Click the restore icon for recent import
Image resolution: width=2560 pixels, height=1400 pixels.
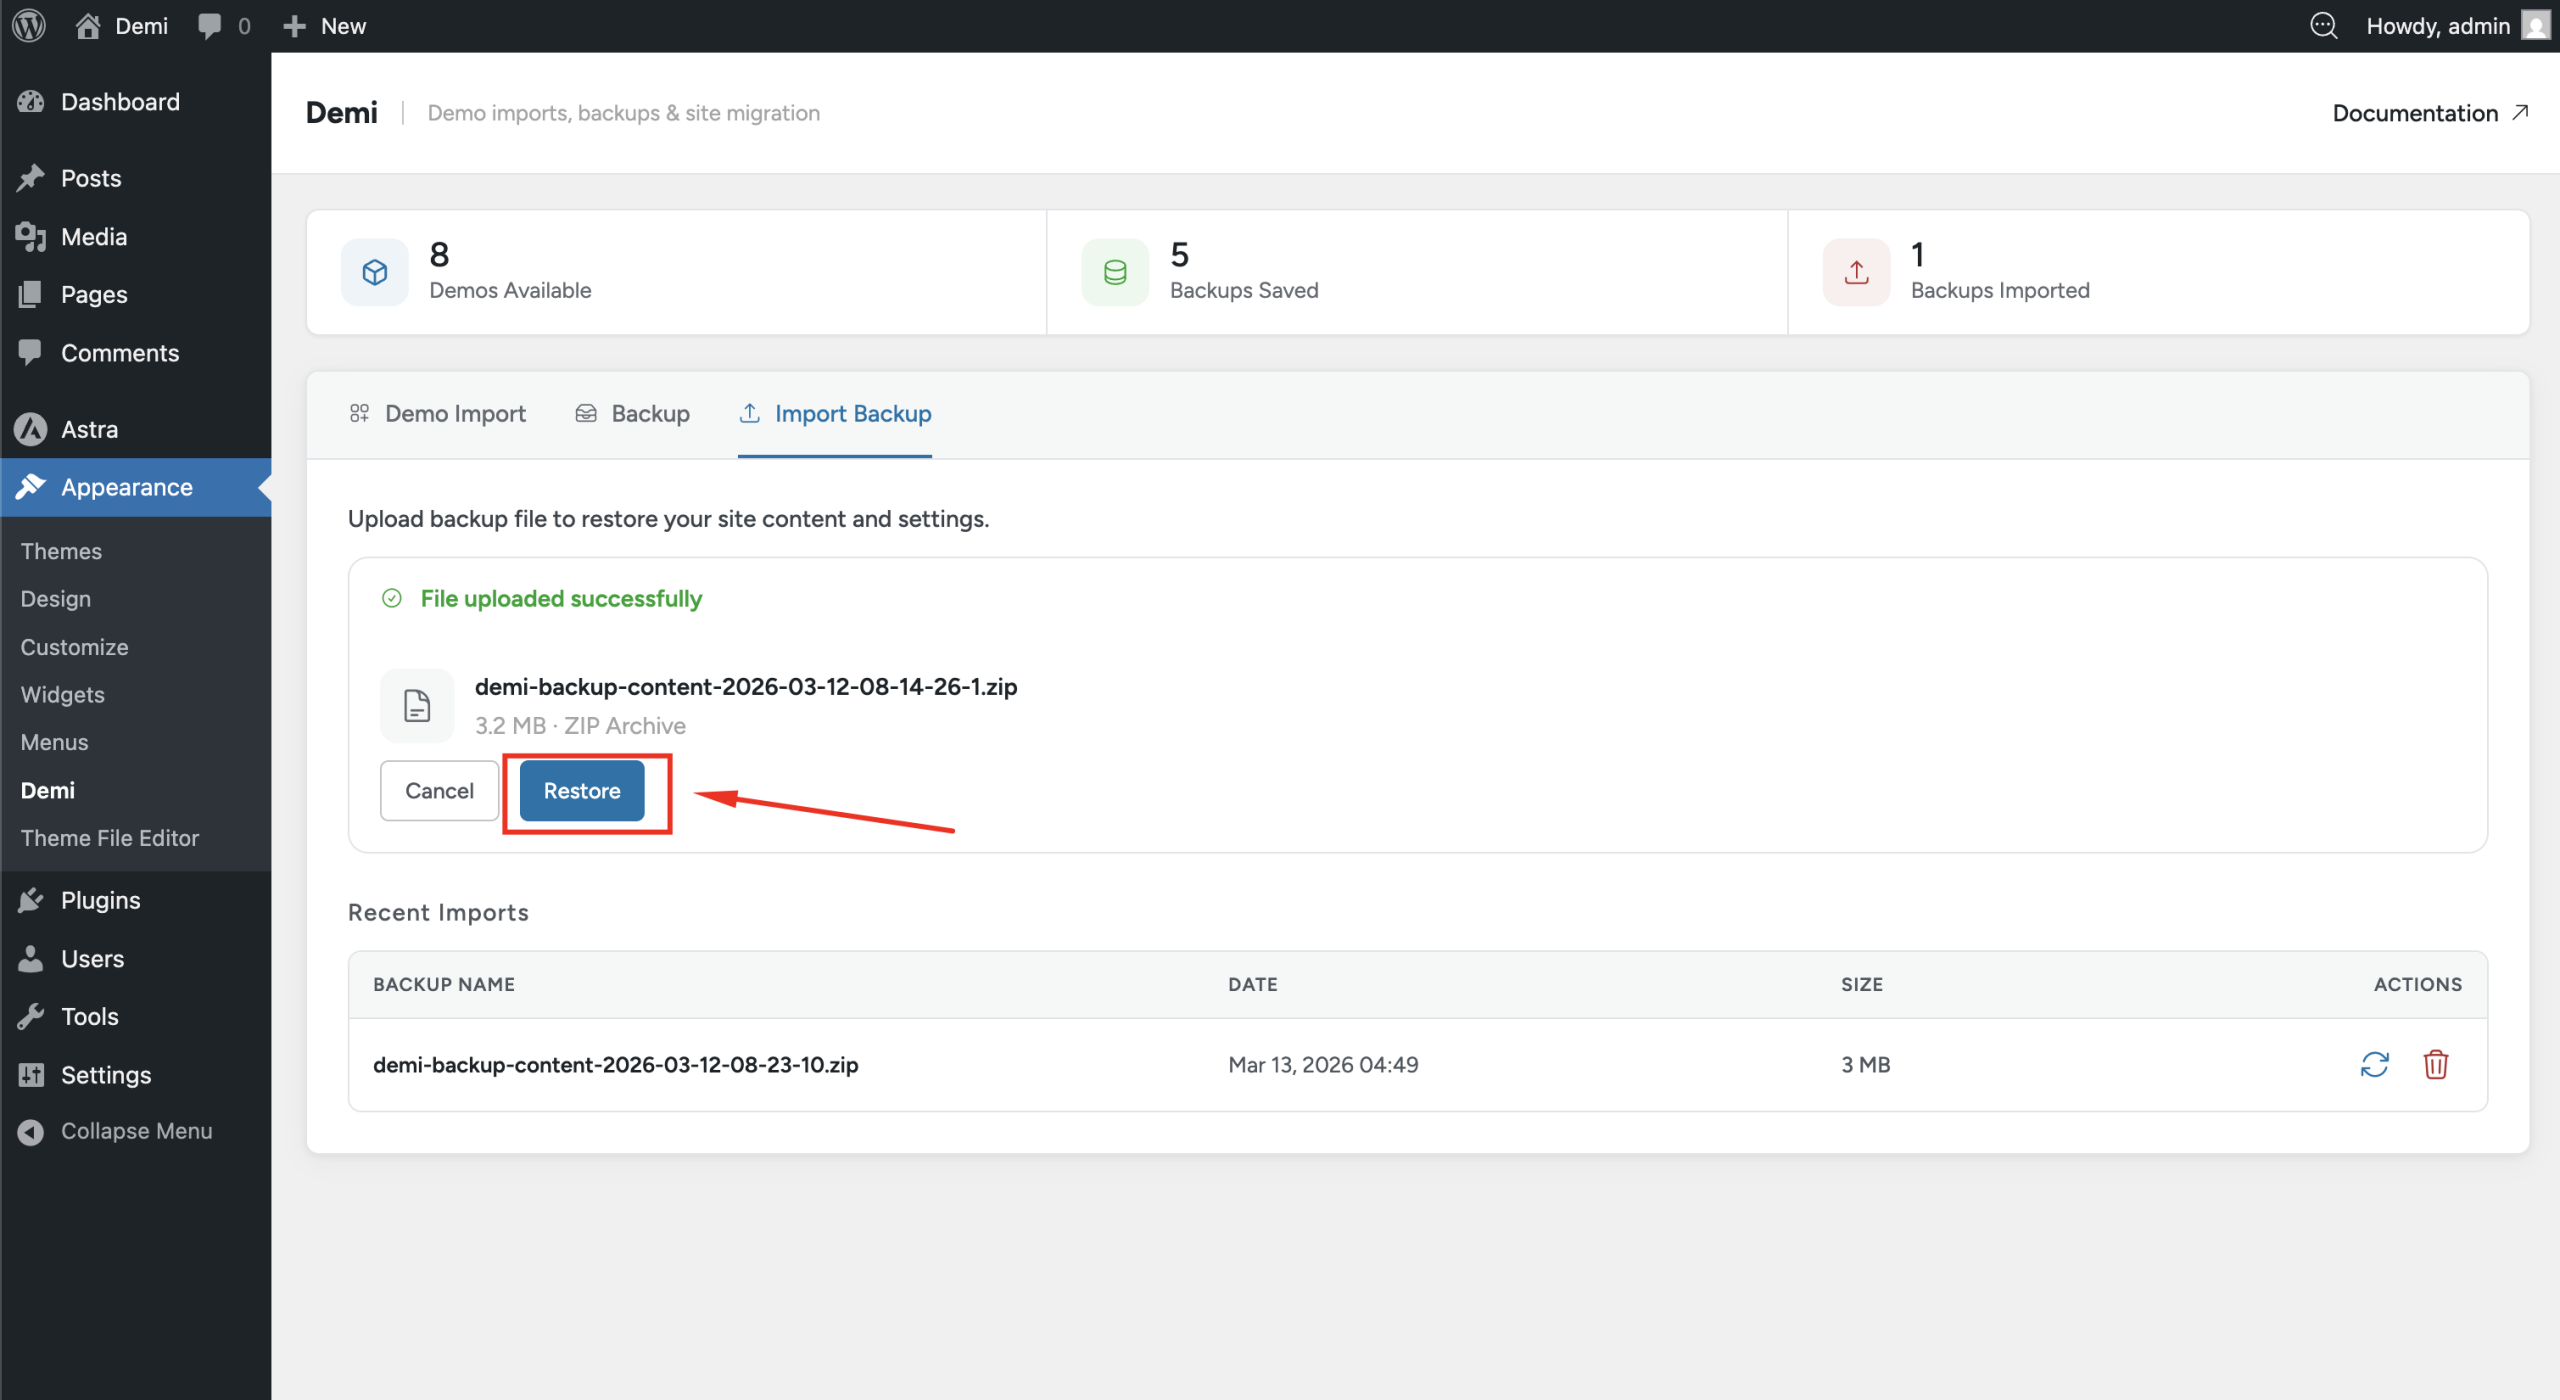2374,1064
